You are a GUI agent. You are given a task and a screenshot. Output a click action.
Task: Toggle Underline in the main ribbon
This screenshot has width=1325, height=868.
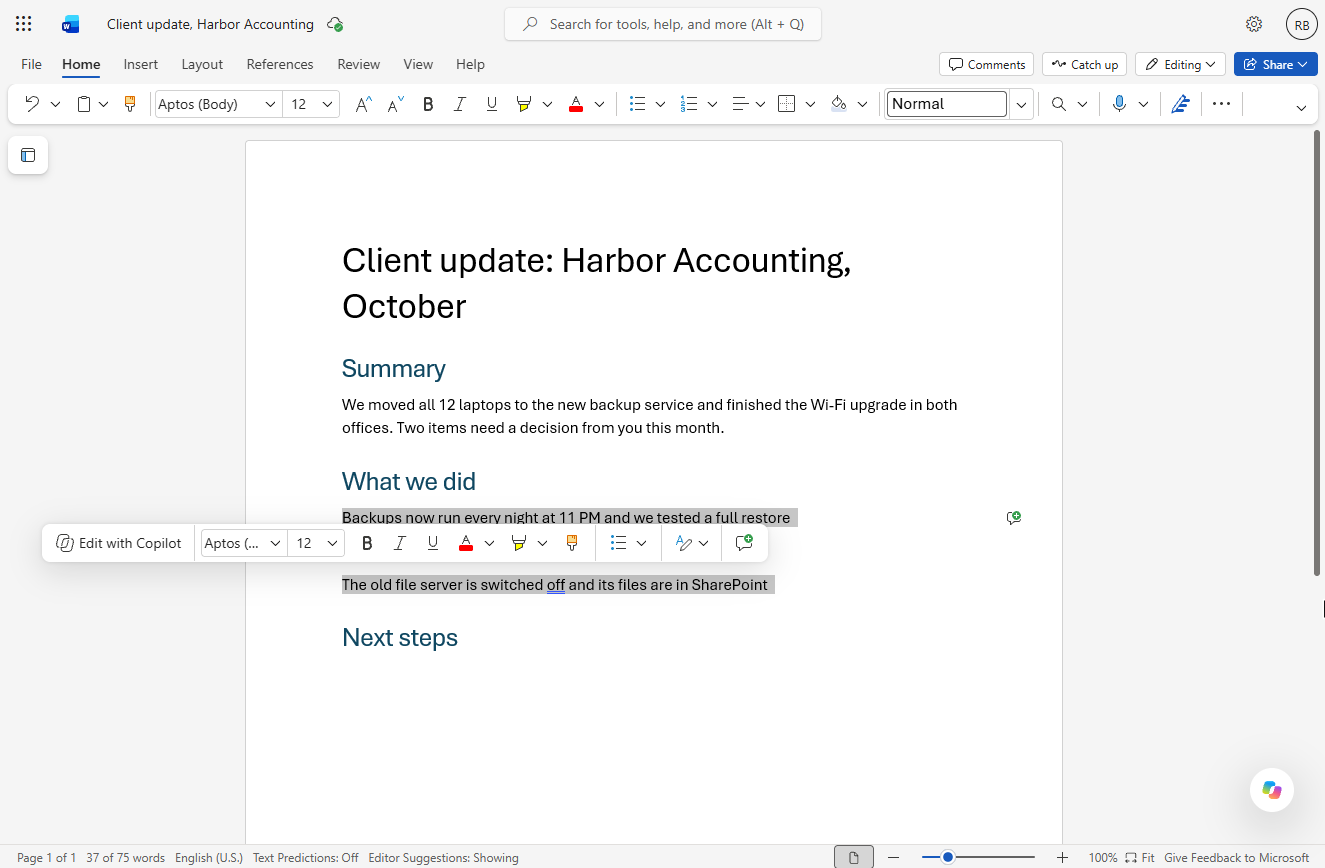[x=491, y=104]
